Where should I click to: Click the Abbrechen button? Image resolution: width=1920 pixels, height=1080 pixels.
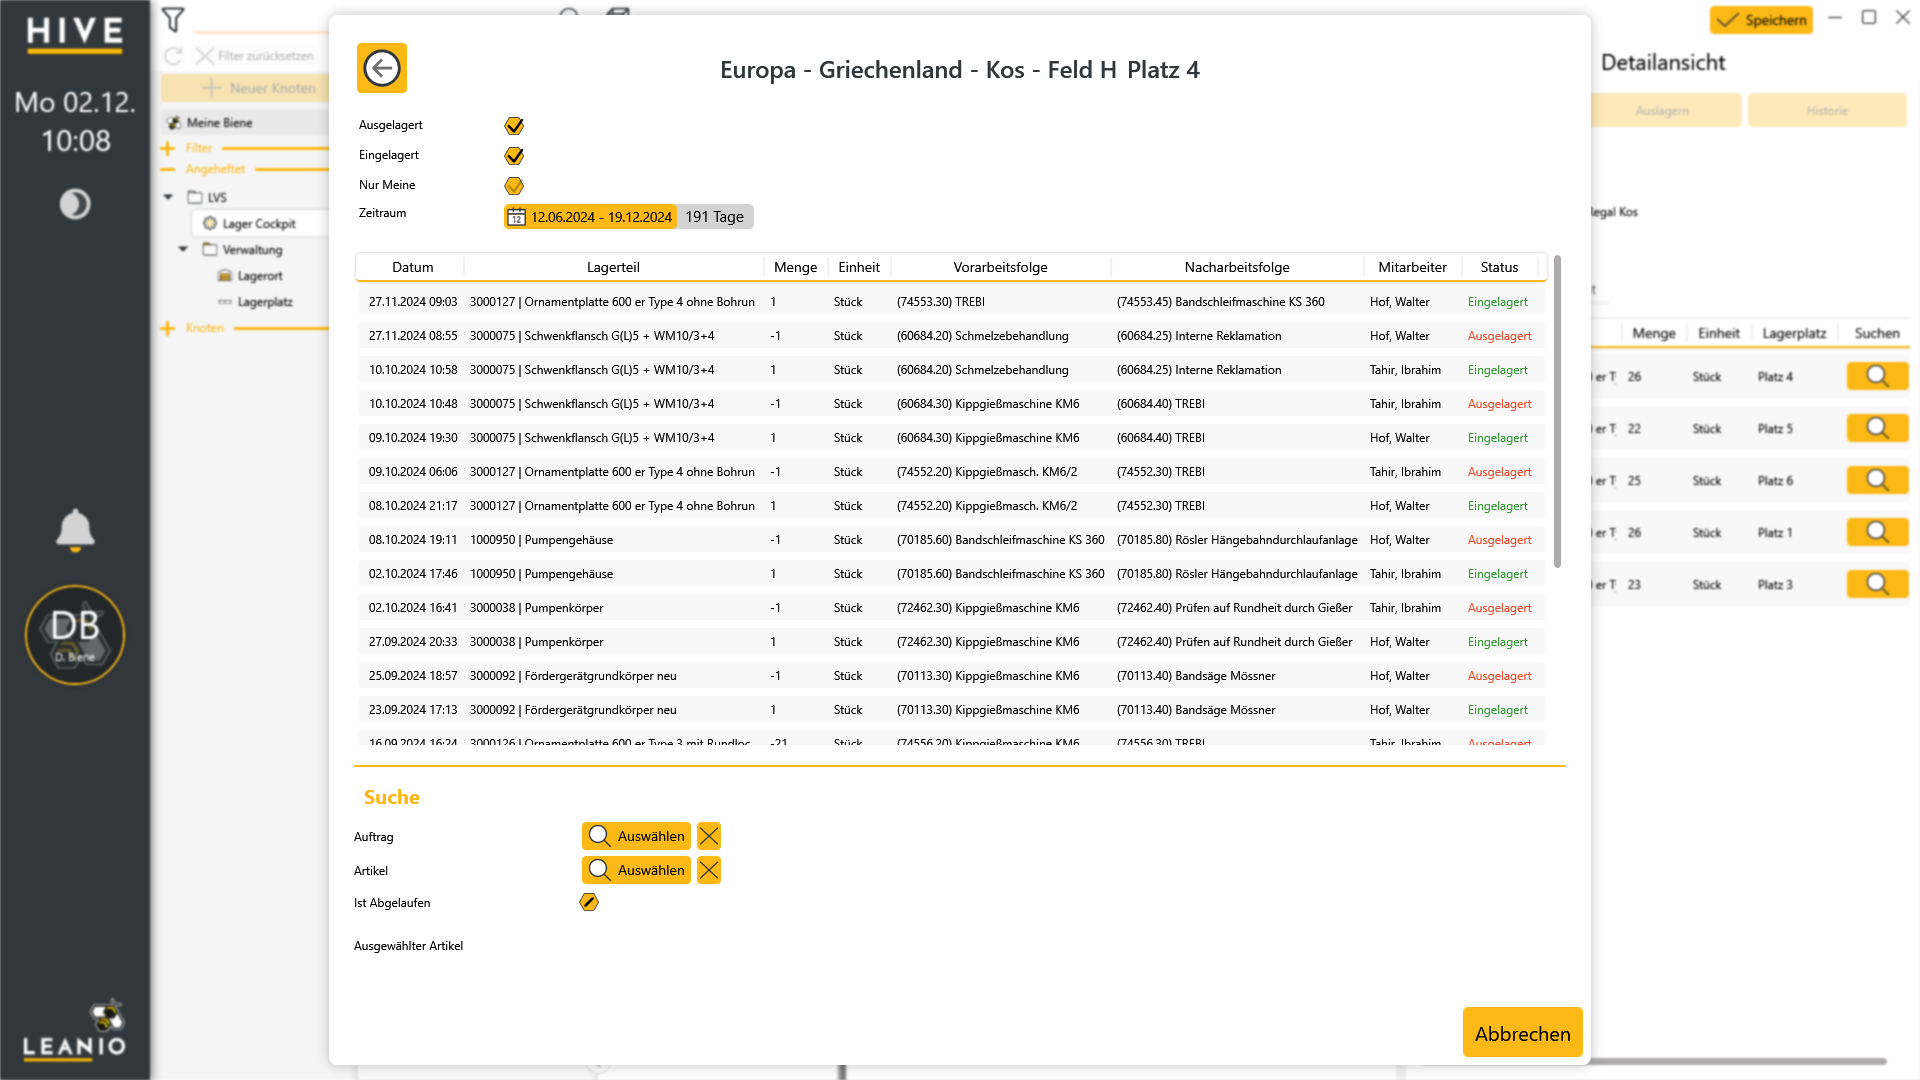click(x=1522, y=1033)
